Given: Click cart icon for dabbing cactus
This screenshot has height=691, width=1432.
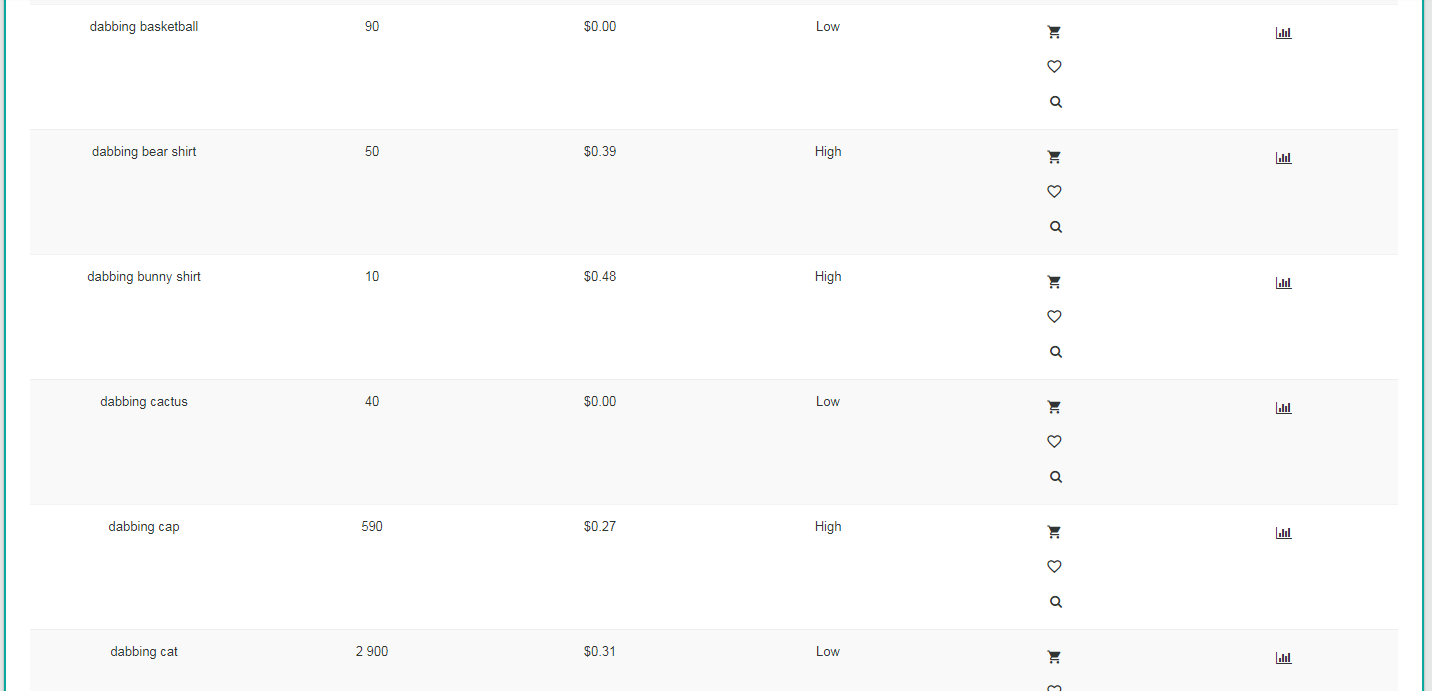Looking at the screenshot, I should click(1054, 407).
